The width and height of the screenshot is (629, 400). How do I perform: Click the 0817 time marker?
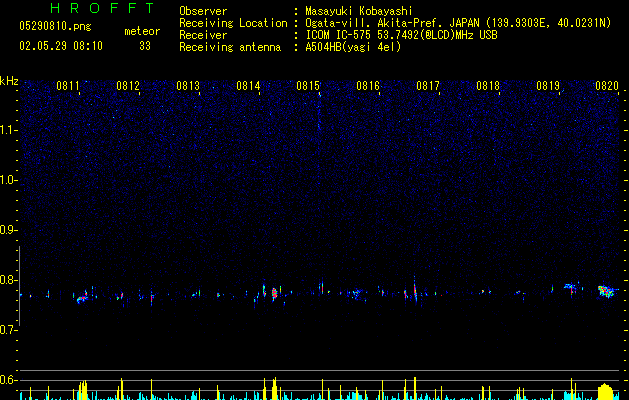(428, 86)
